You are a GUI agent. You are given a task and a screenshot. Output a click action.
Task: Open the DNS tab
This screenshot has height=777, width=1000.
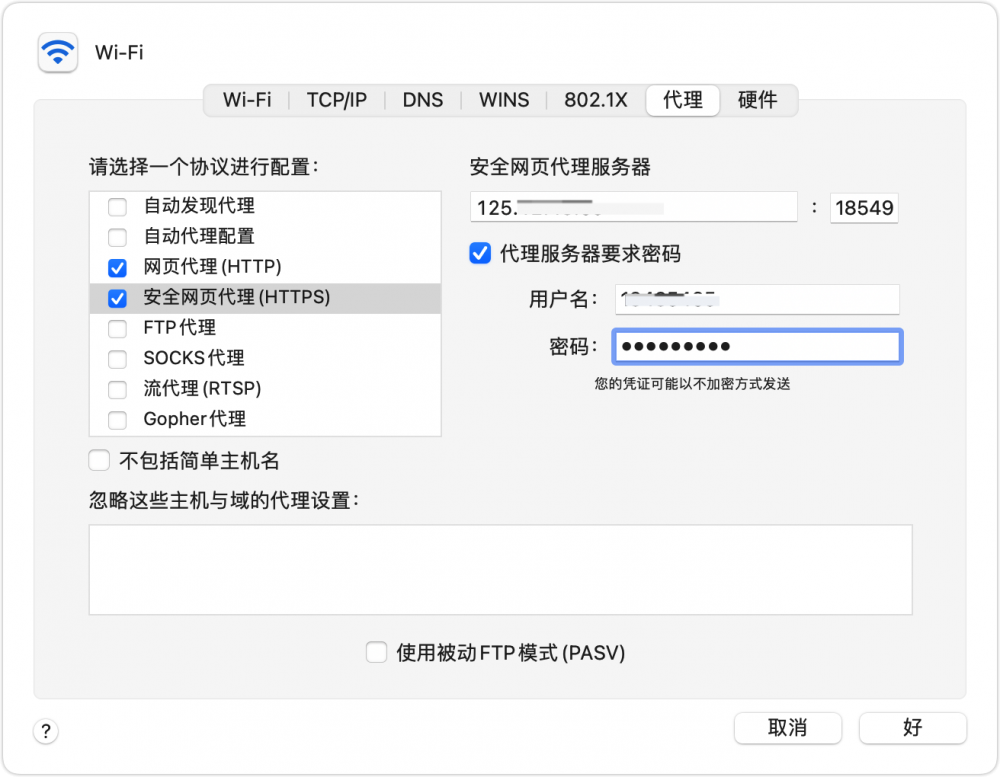click(x=423, y=100)
